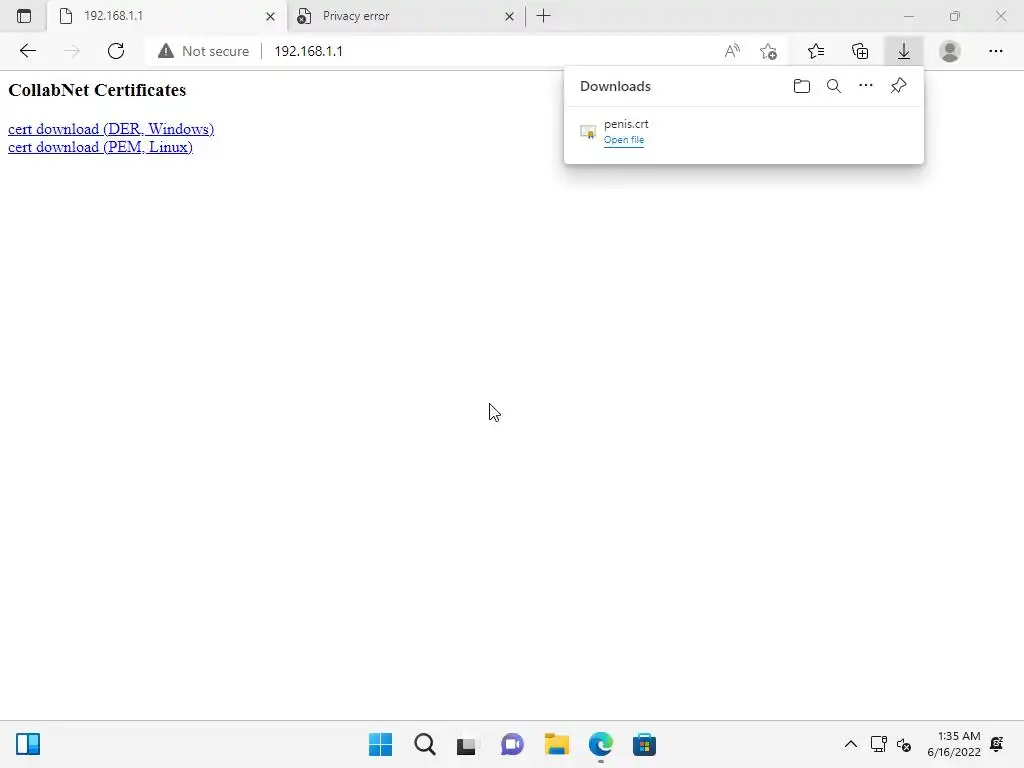Toggle the Downloads toolbar button
Viewport: 1024px width, 768px height.
(904, 51)
